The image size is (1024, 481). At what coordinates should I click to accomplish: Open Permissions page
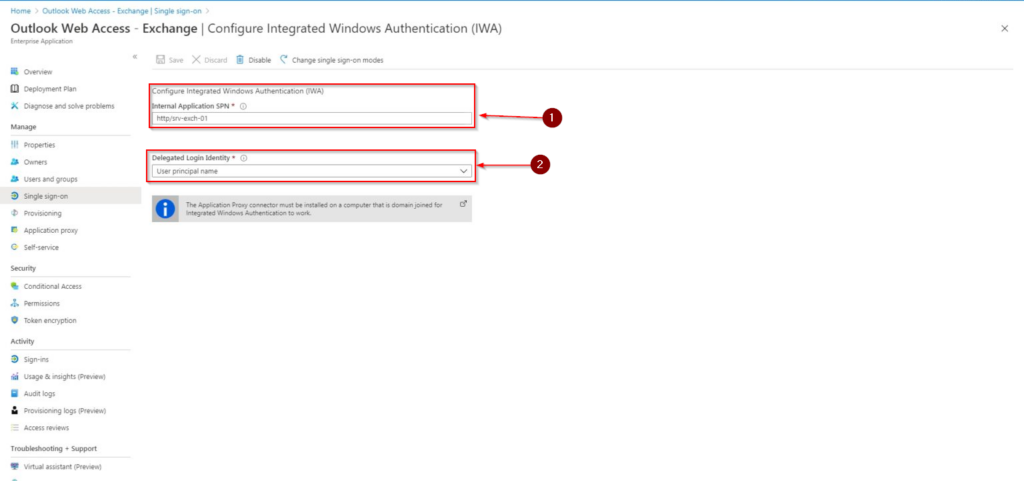(42, 303)
